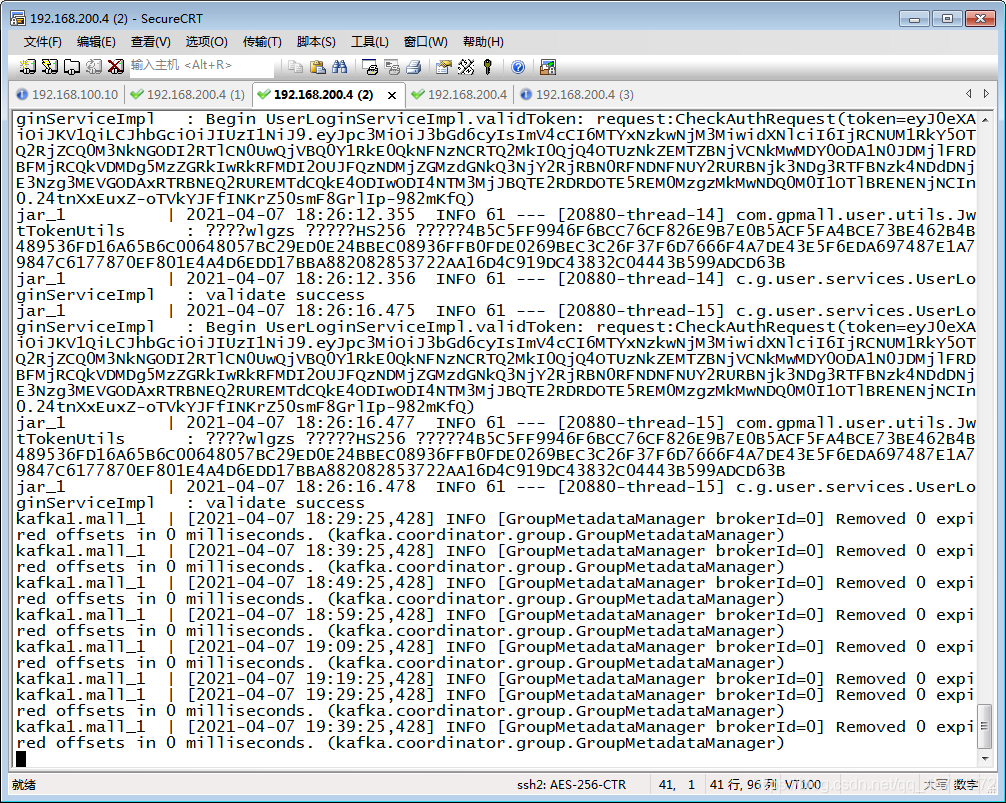Click the terminal scrollbar up arrow
The width and height of the screenshot is (1006, 803).
tap(985, 119)
